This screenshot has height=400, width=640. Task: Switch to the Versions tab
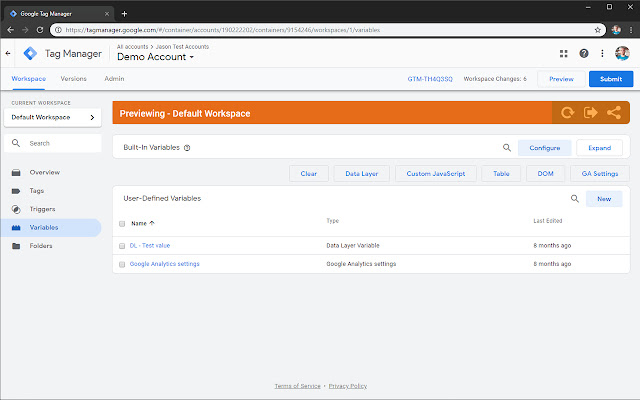(73, 79)
